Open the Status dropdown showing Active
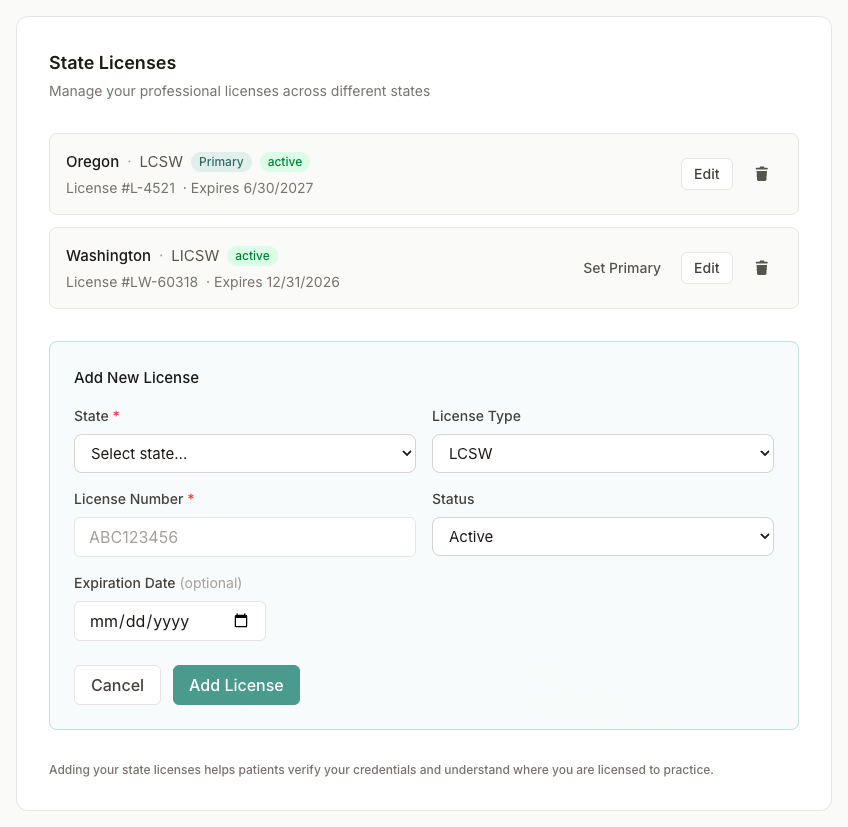848x827 pixels. (602, 537)
